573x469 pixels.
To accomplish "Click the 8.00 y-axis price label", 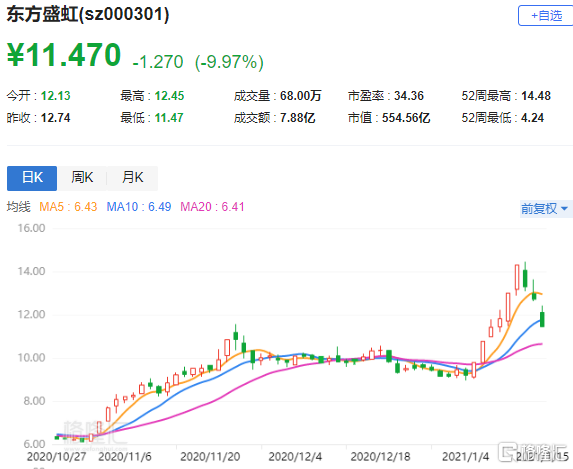I will tap(34, 401).
